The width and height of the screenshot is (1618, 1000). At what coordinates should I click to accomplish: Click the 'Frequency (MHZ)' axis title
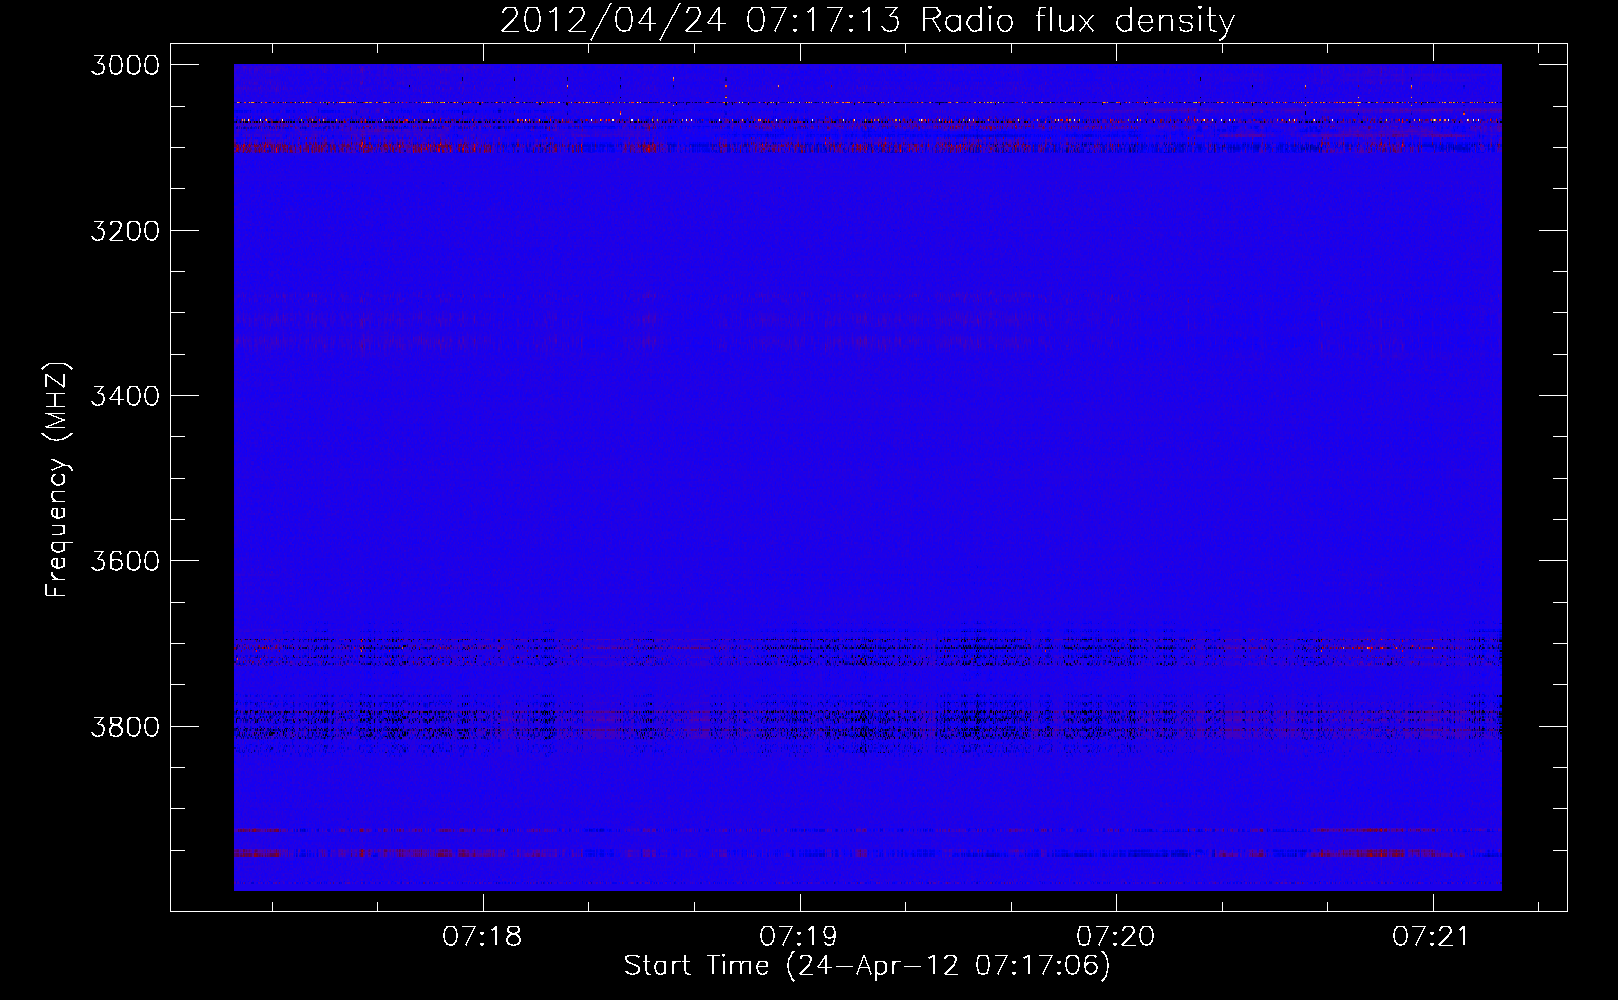(58, 480)
